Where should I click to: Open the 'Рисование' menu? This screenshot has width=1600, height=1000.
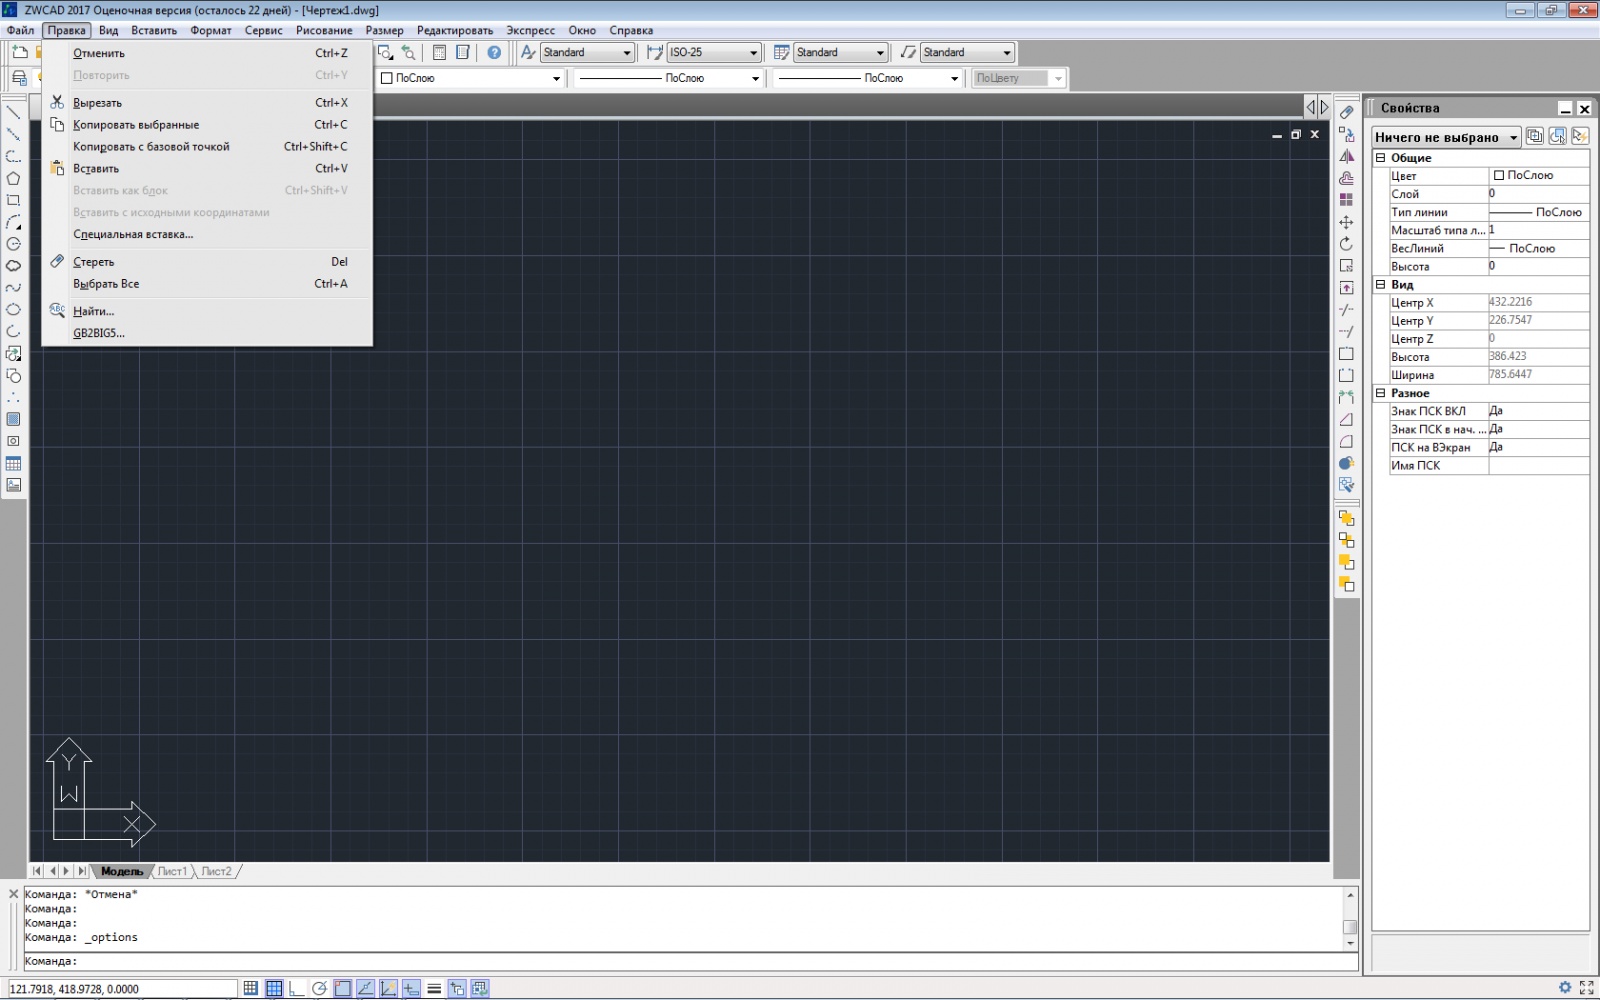tap(324, 30)
